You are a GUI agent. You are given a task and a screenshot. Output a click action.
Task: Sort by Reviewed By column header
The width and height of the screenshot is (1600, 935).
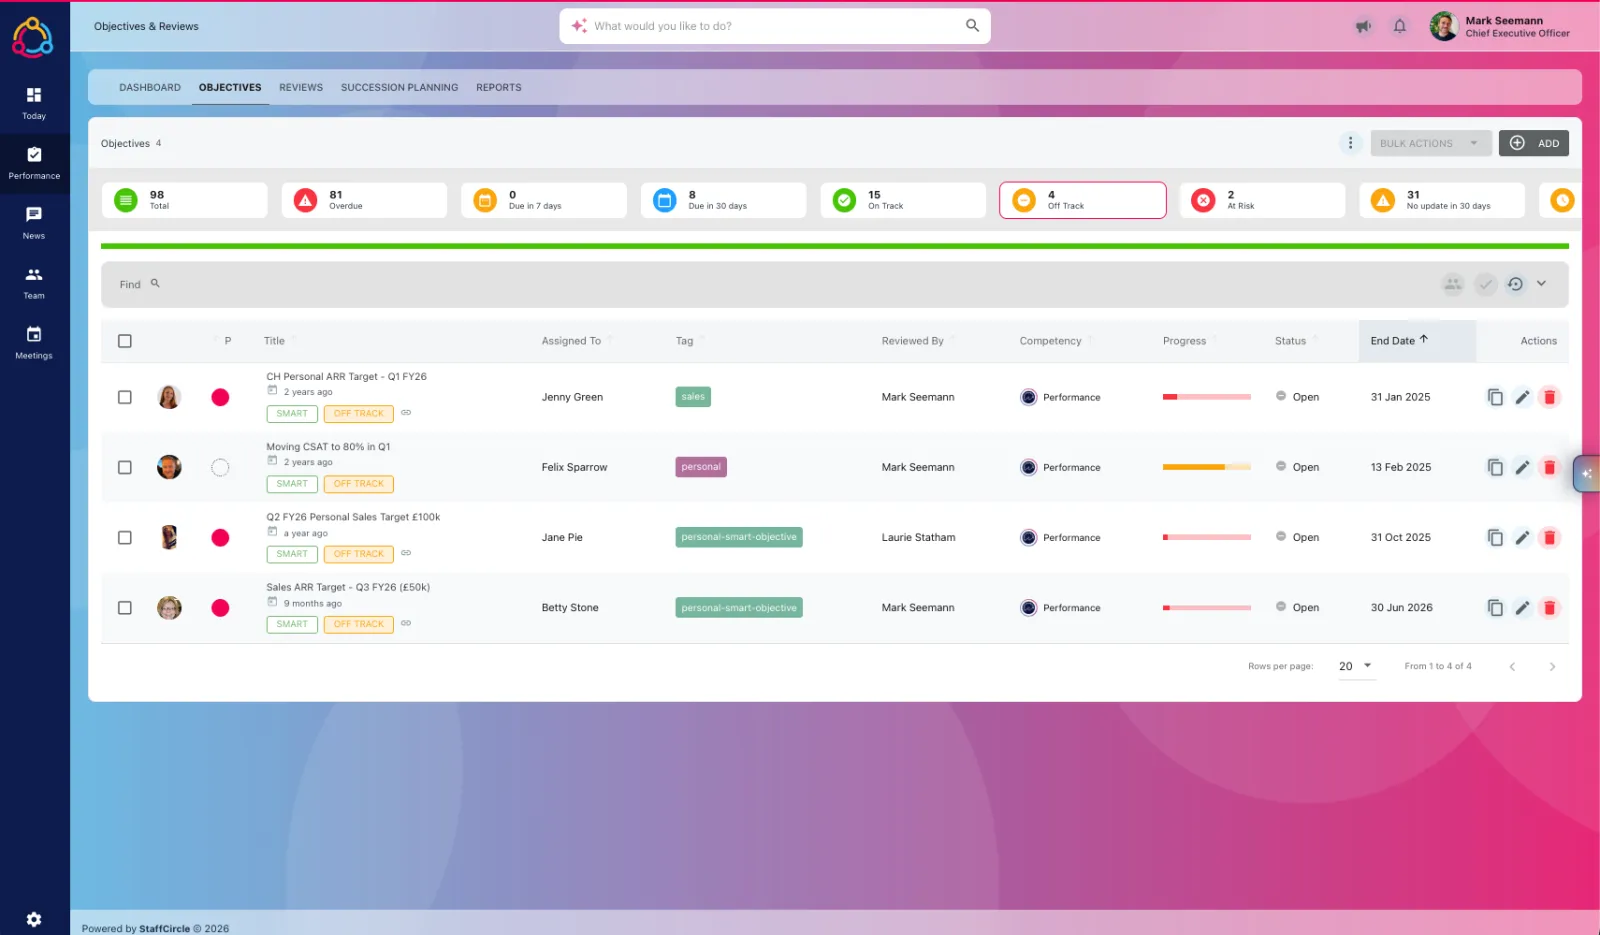coord(912,341)
